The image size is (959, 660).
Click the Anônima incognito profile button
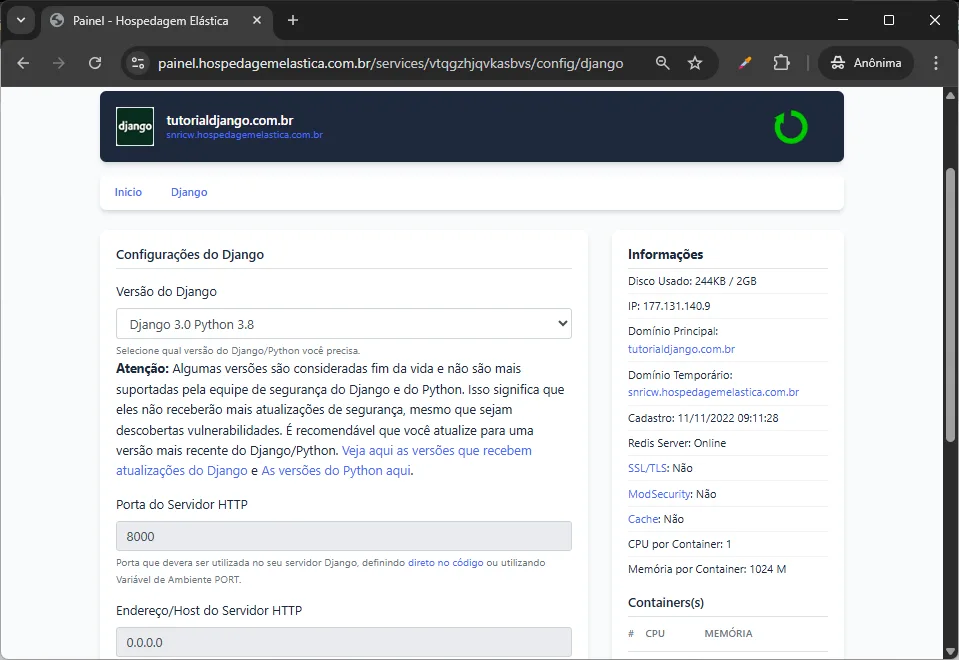point(865,63)
